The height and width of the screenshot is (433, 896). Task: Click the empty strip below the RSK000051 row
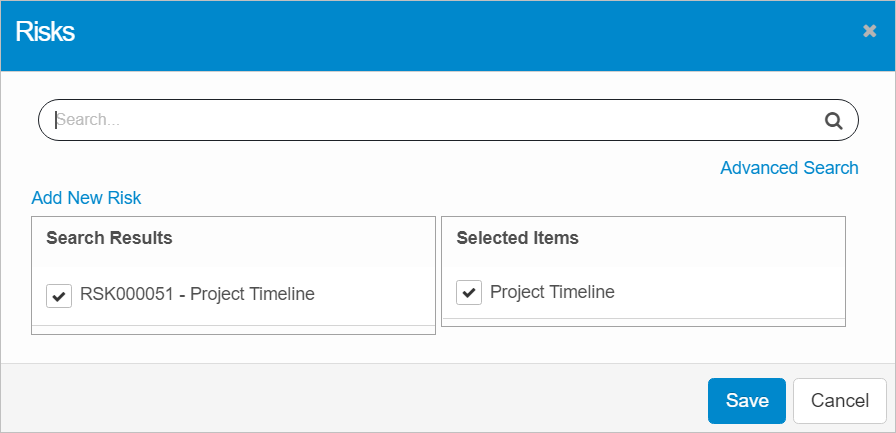click(233, 329)
